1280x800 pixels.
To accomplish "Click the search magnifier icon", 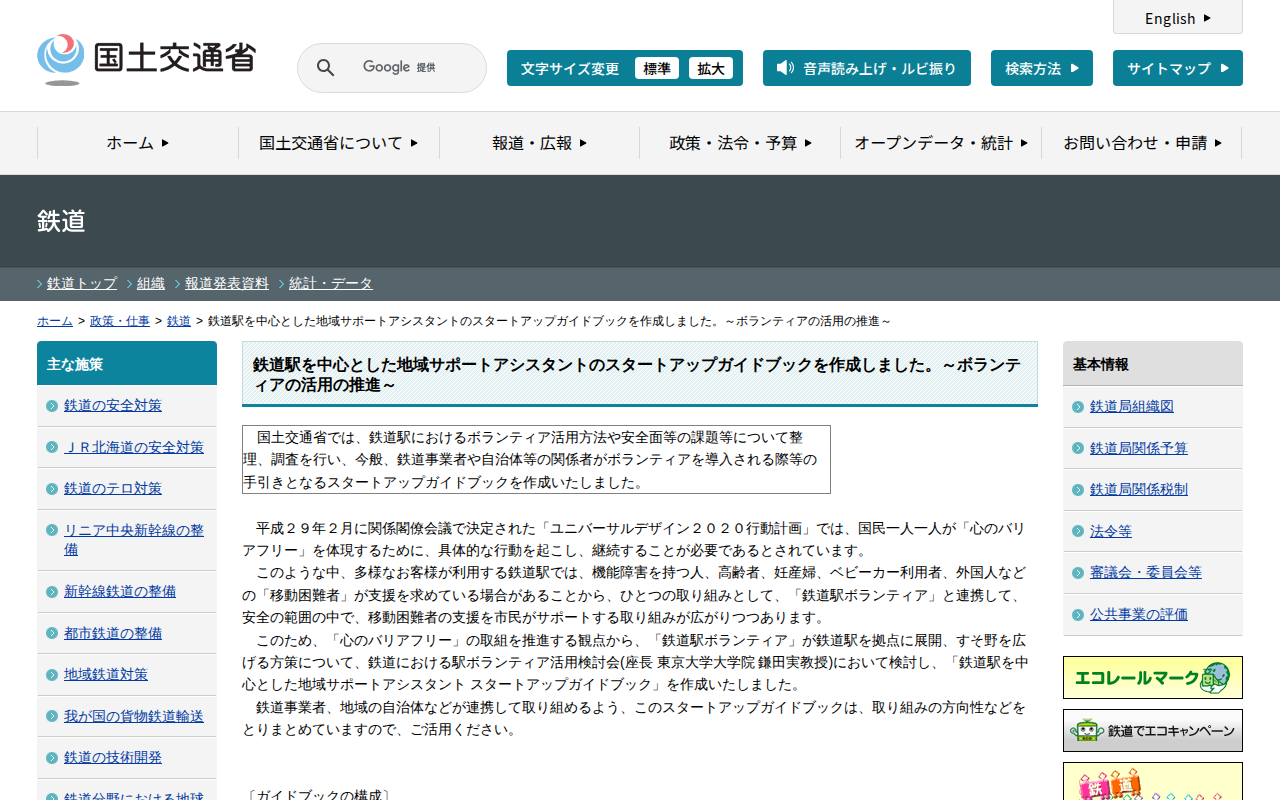I will coord(325,68).
